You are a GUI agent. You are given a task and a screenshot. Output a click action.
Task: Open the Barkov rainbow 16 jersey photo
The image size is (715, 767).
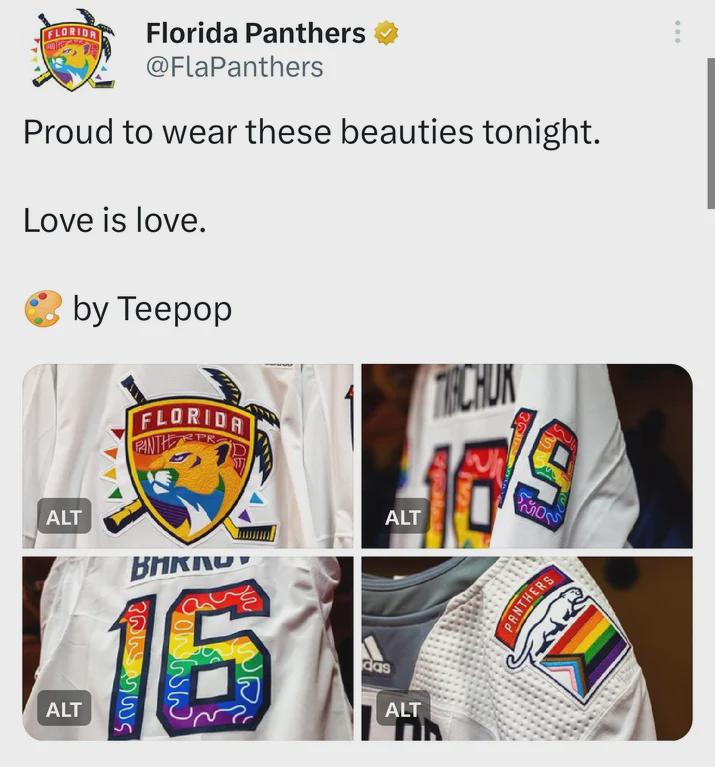[x=188, y=648]
